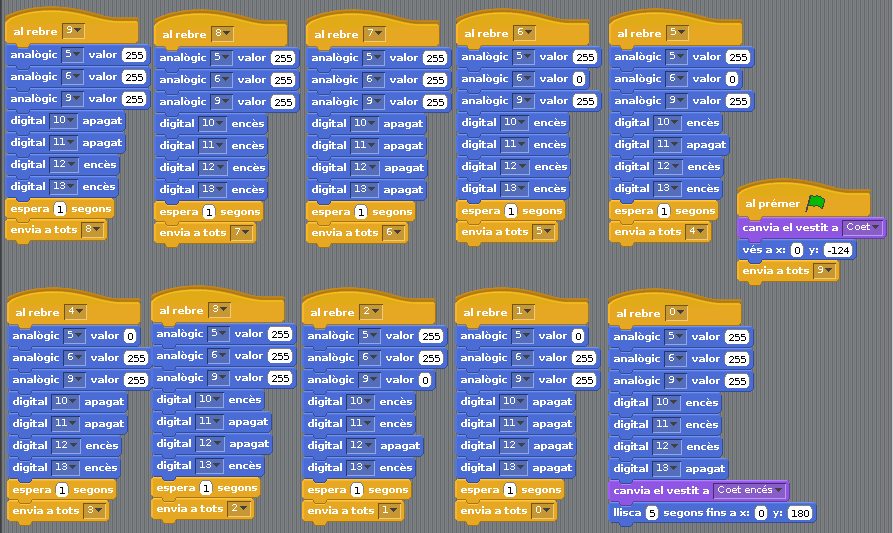Edit wait seconds in 'al rebre 5' script

tap(663, 211)
